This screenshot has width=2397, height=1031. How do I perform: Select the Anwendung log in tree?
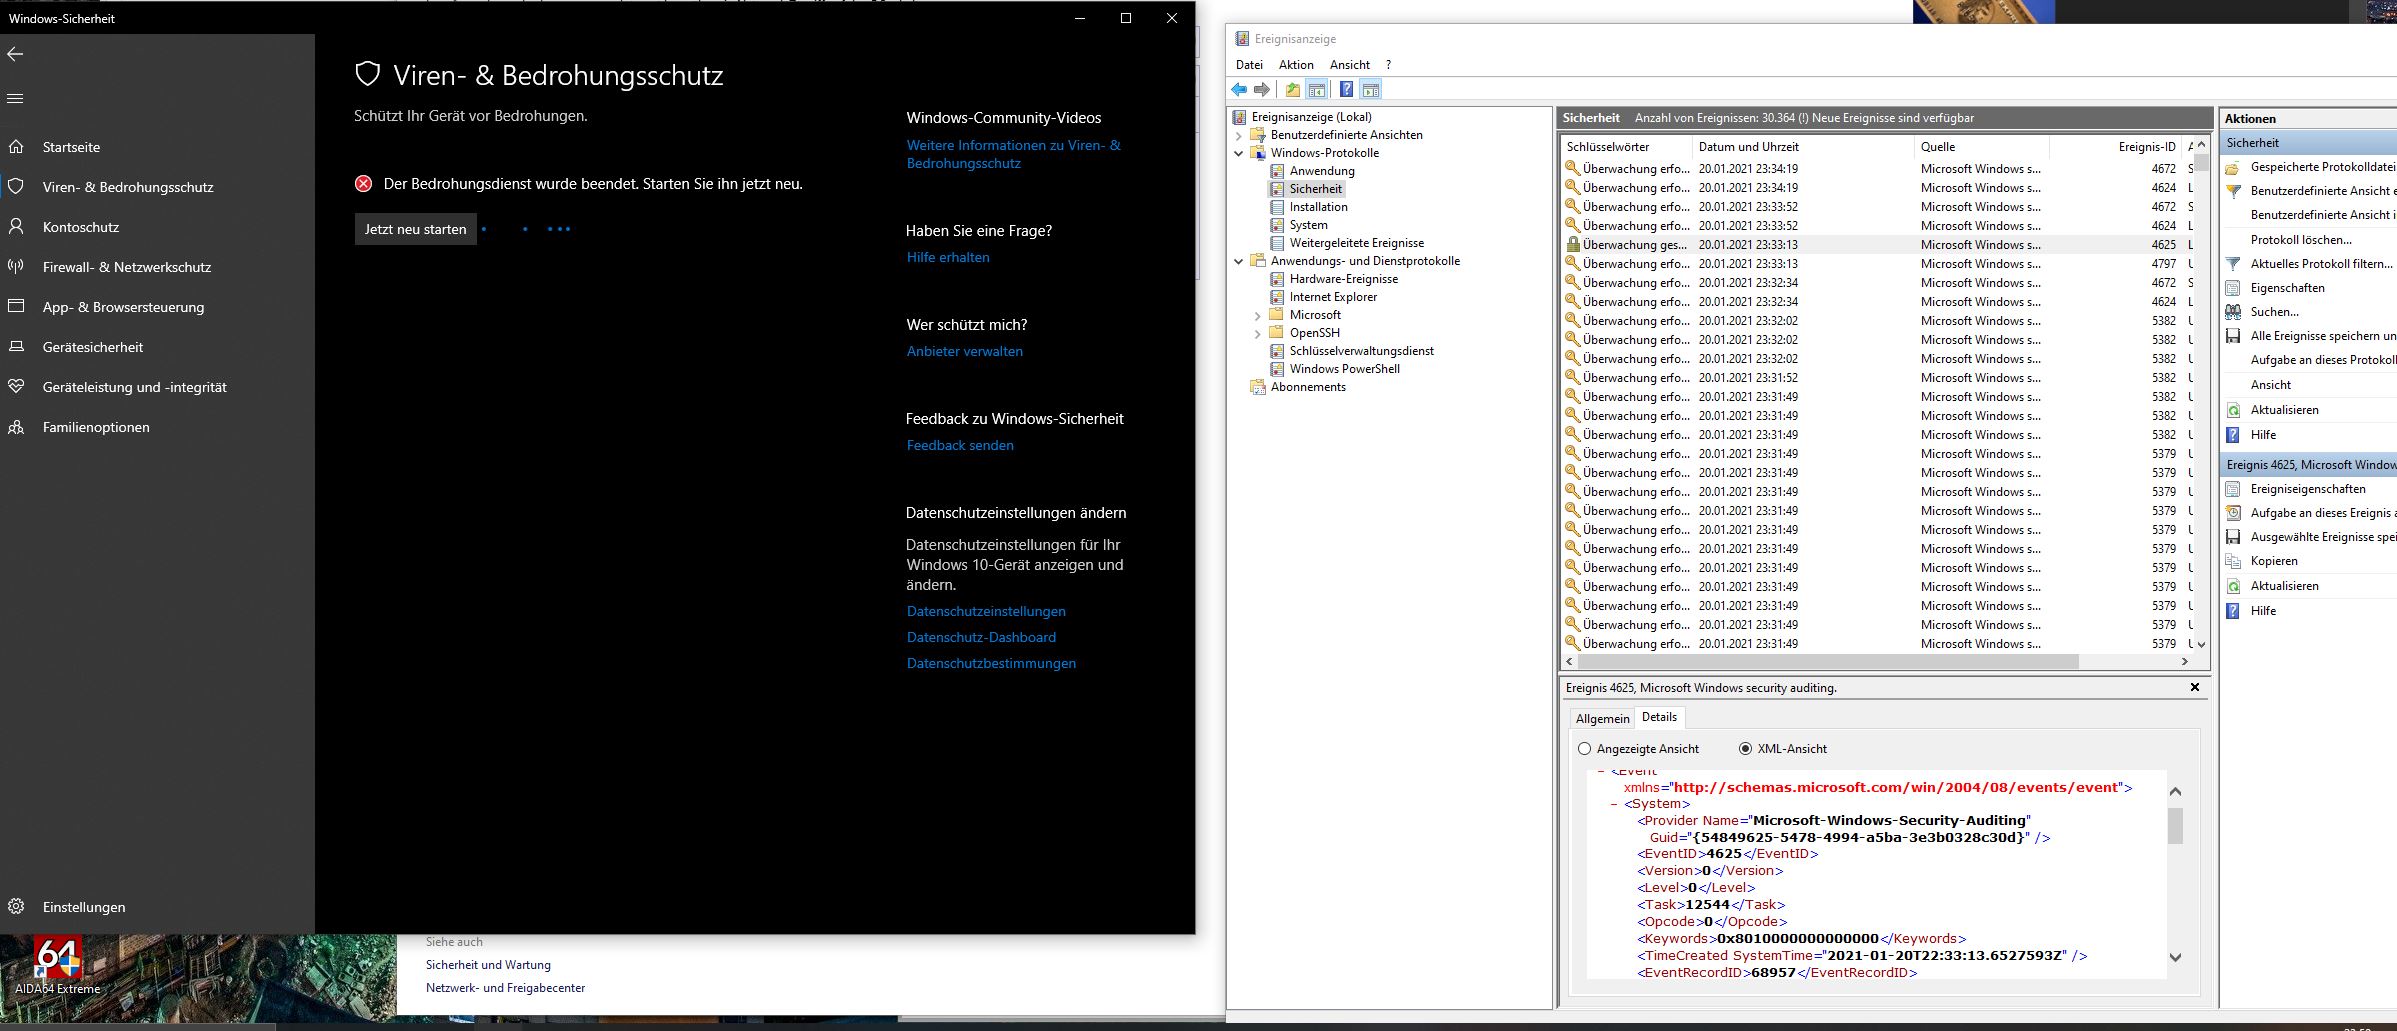(1322, 171)
